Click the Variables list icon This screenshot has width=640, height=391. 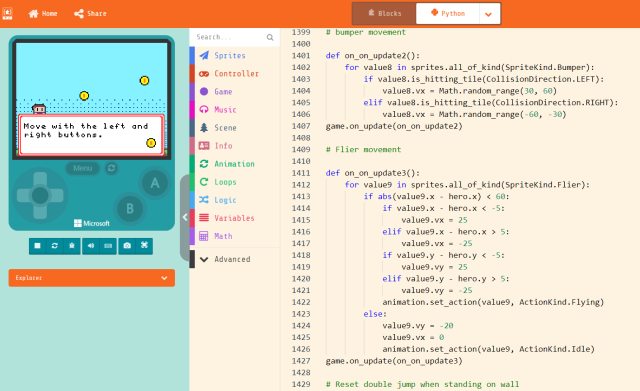point(204,218)
